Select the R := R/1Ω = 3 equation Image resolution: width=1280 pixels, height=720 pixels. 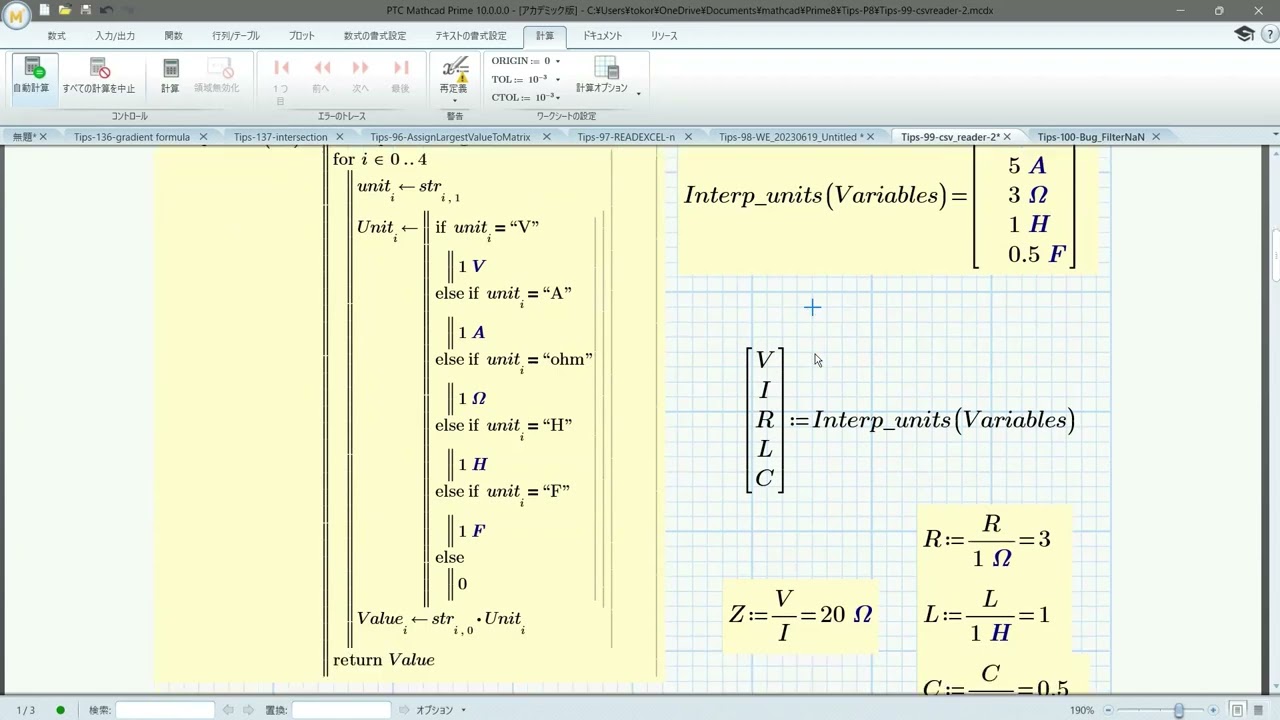pyautogui.click(x=986, y=540)
